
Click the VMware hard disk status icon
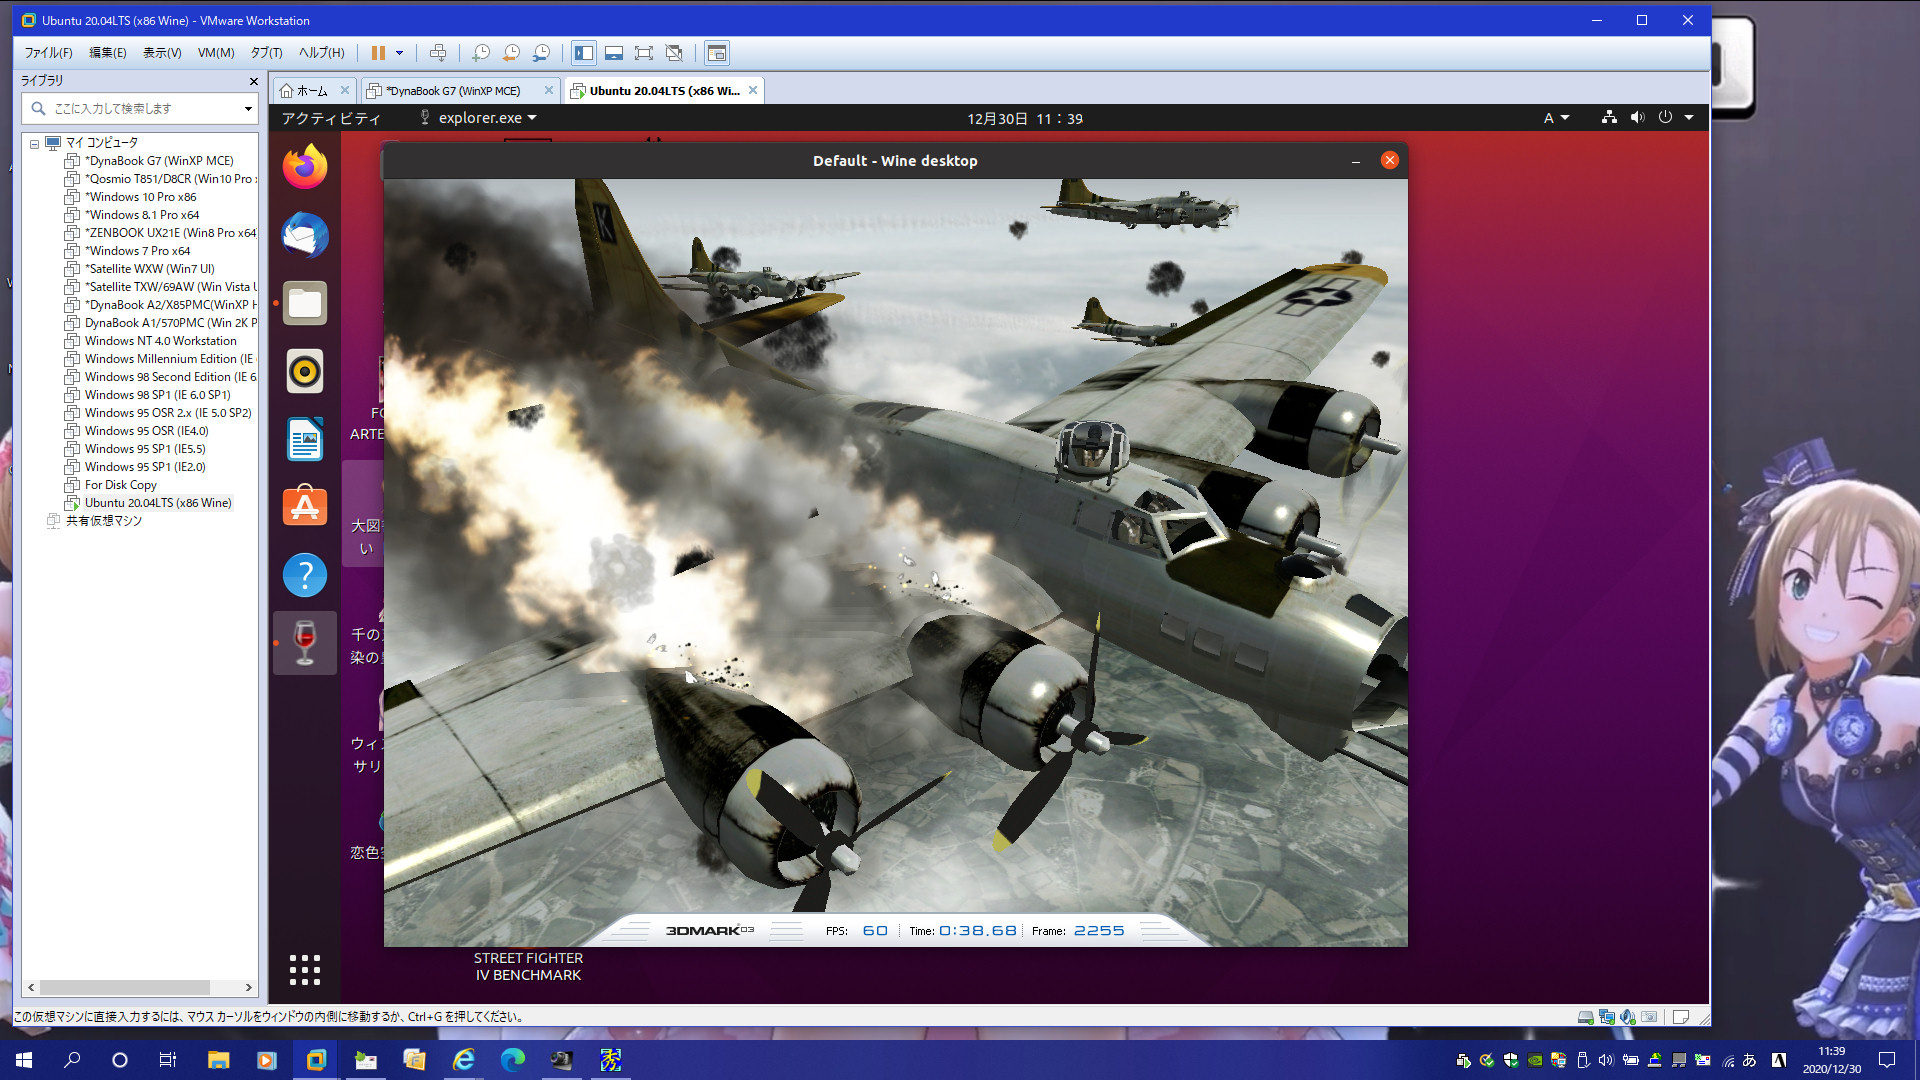coord(1586,1017)
